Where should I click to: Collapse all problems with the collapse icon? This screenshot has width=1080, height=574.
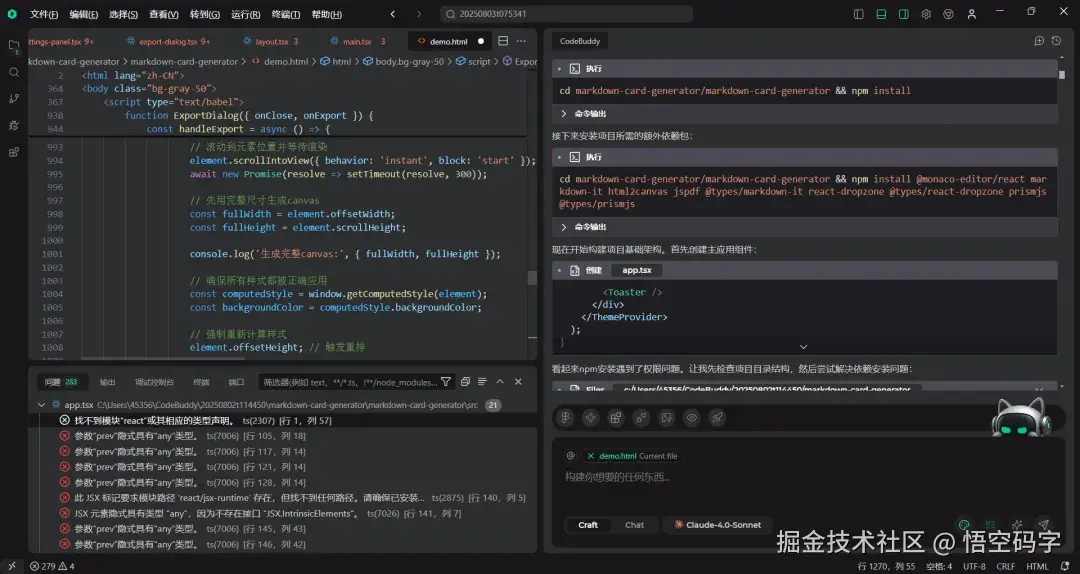[465, 382]
